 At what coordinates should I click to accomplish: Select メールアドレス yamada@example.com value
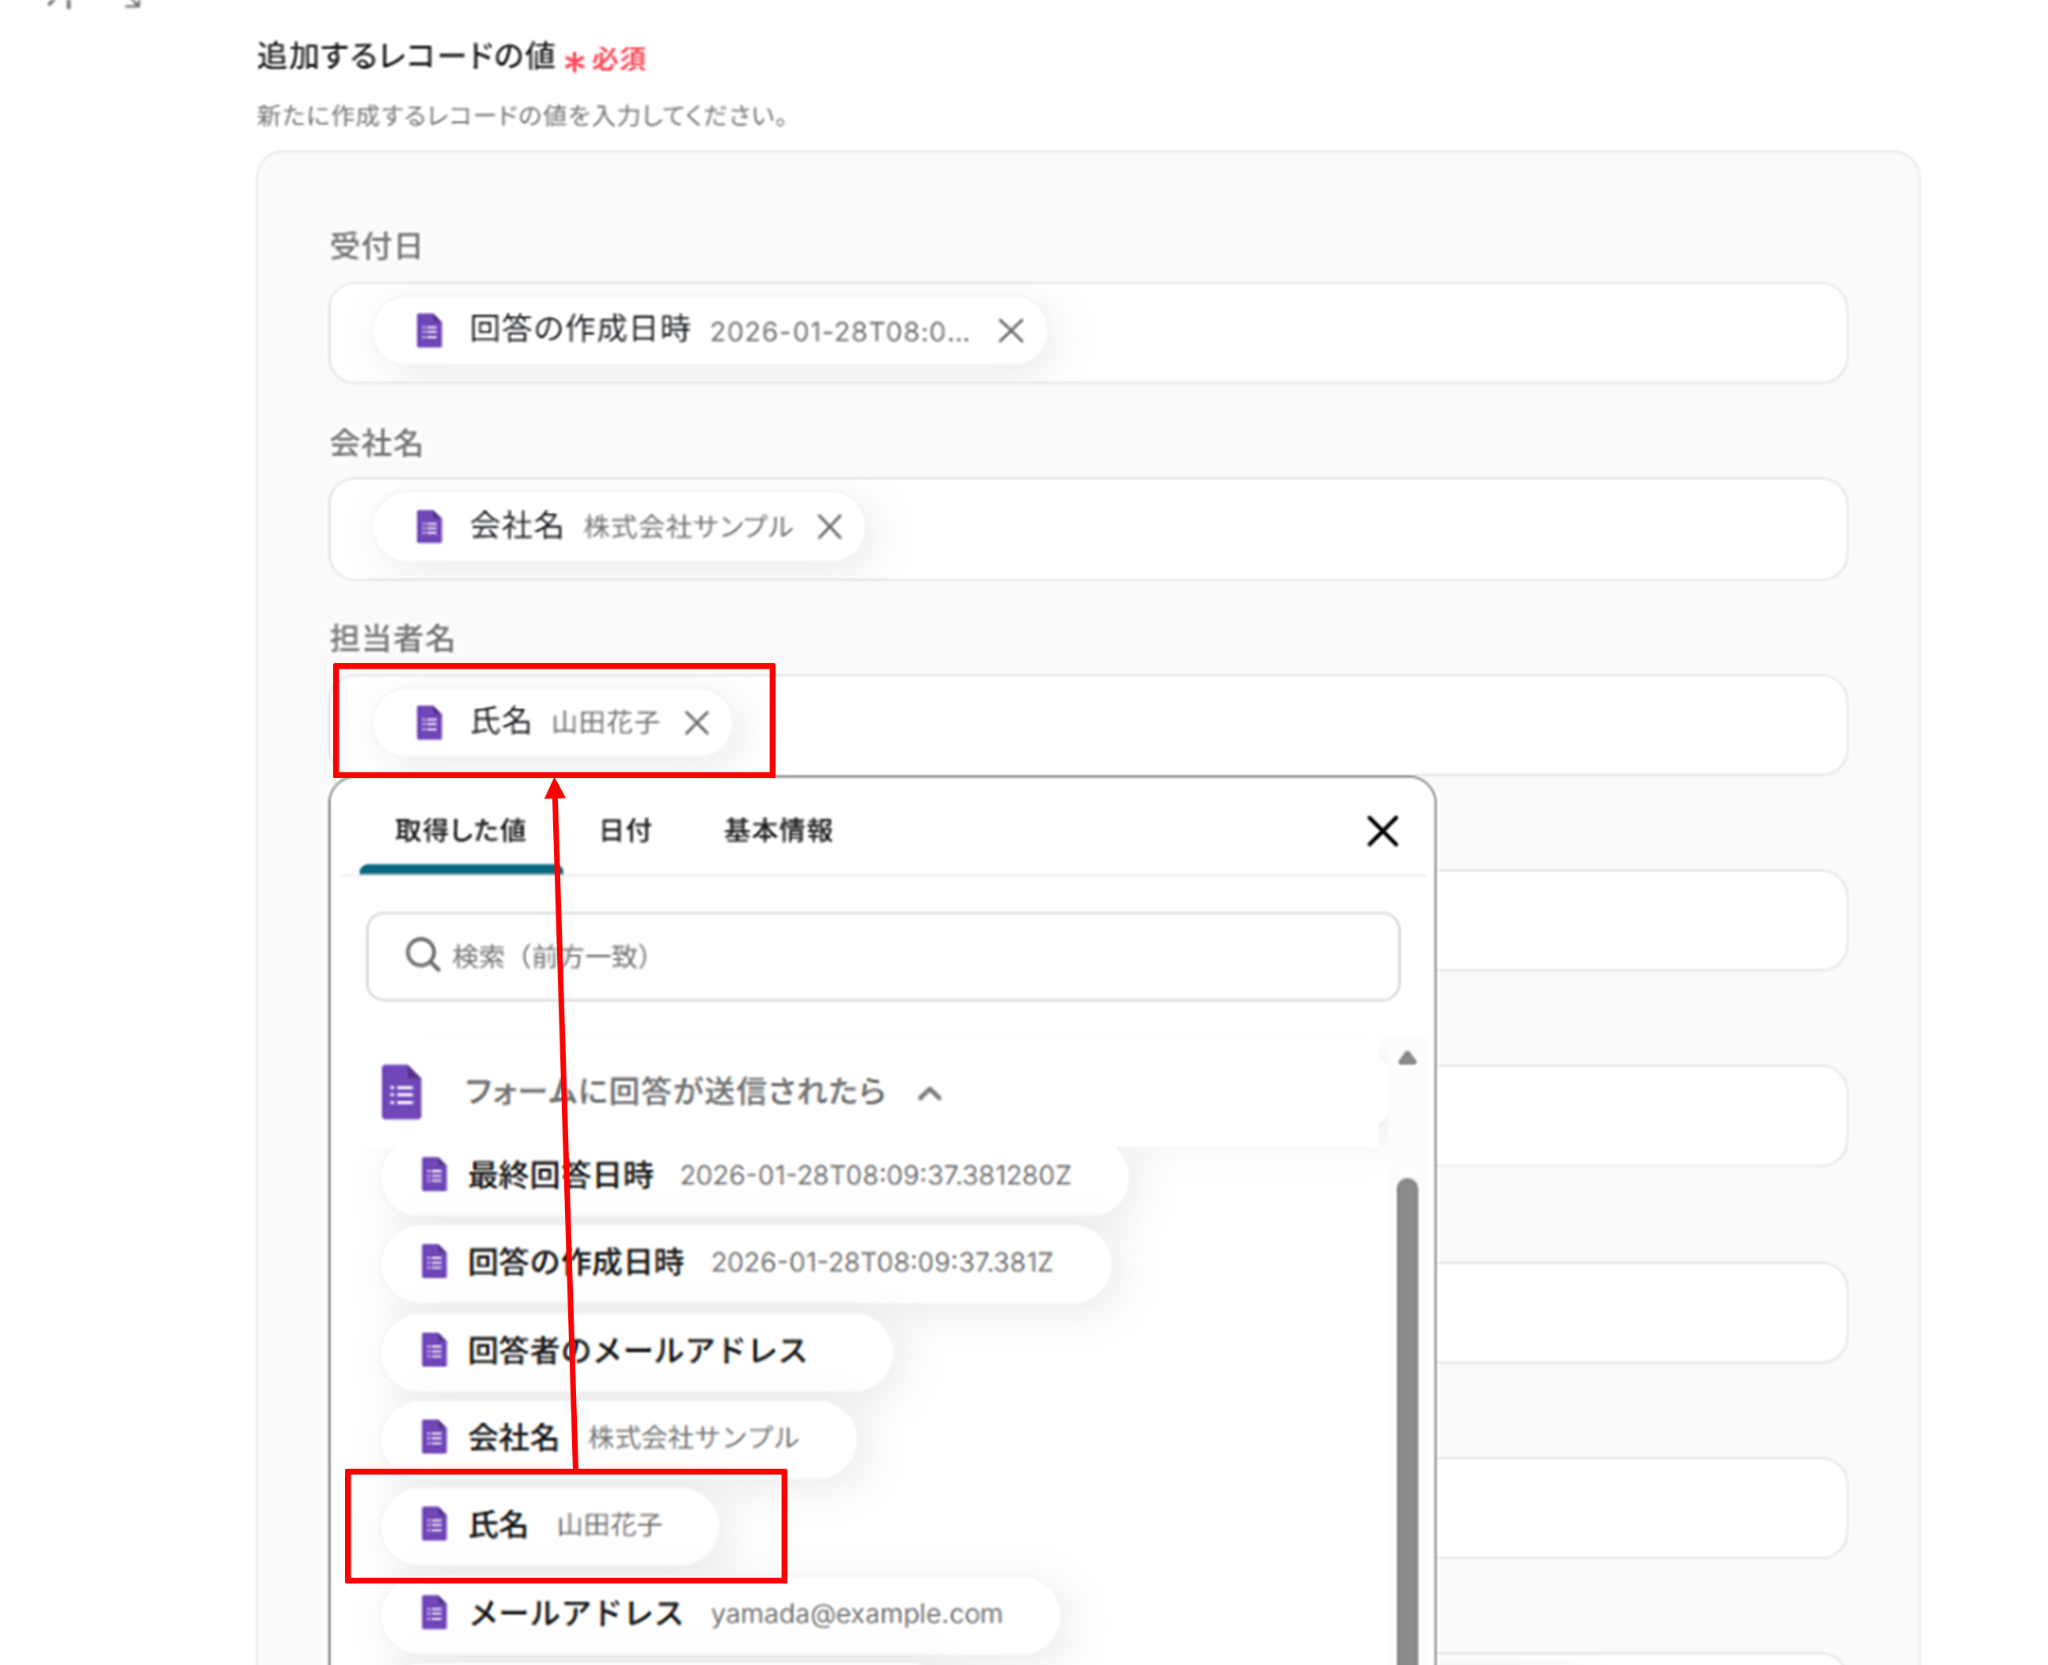pos(720,1613)
